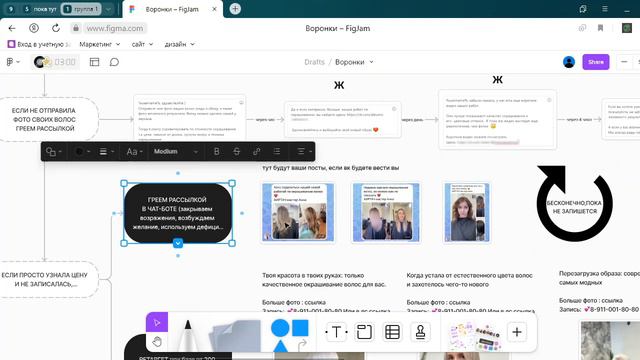Go back in browser
The width and height of the screenshot is (640, 360).
pos(12,28)
